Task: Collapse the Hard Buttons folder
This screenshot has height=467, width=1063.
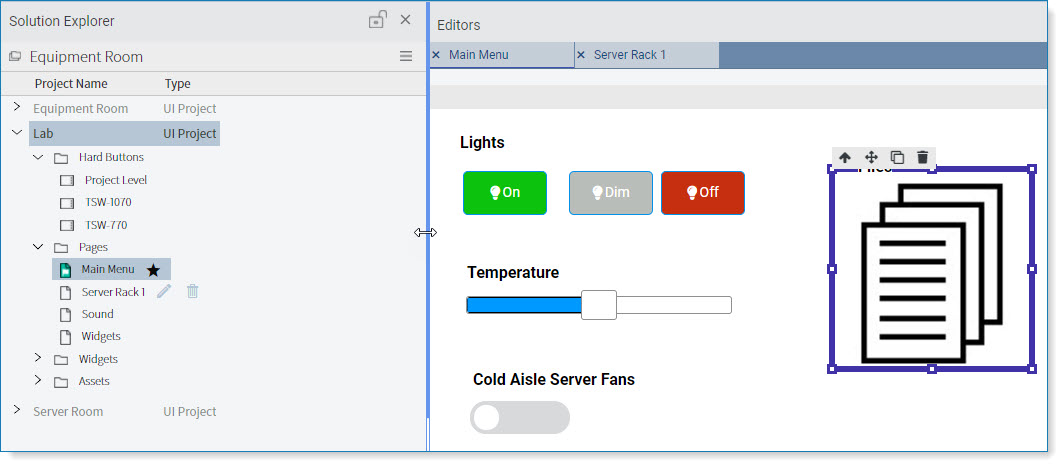Action: 38,157
